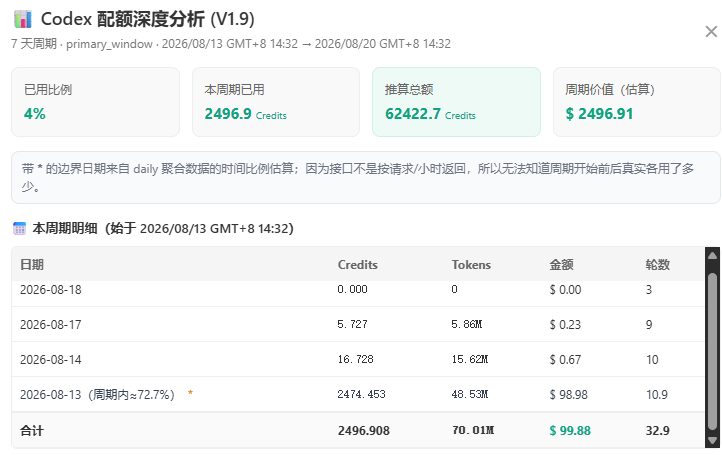Screen dimensions: 722x455
Task: Click total Credits 2496.908
Action: [x=363, y=431]
